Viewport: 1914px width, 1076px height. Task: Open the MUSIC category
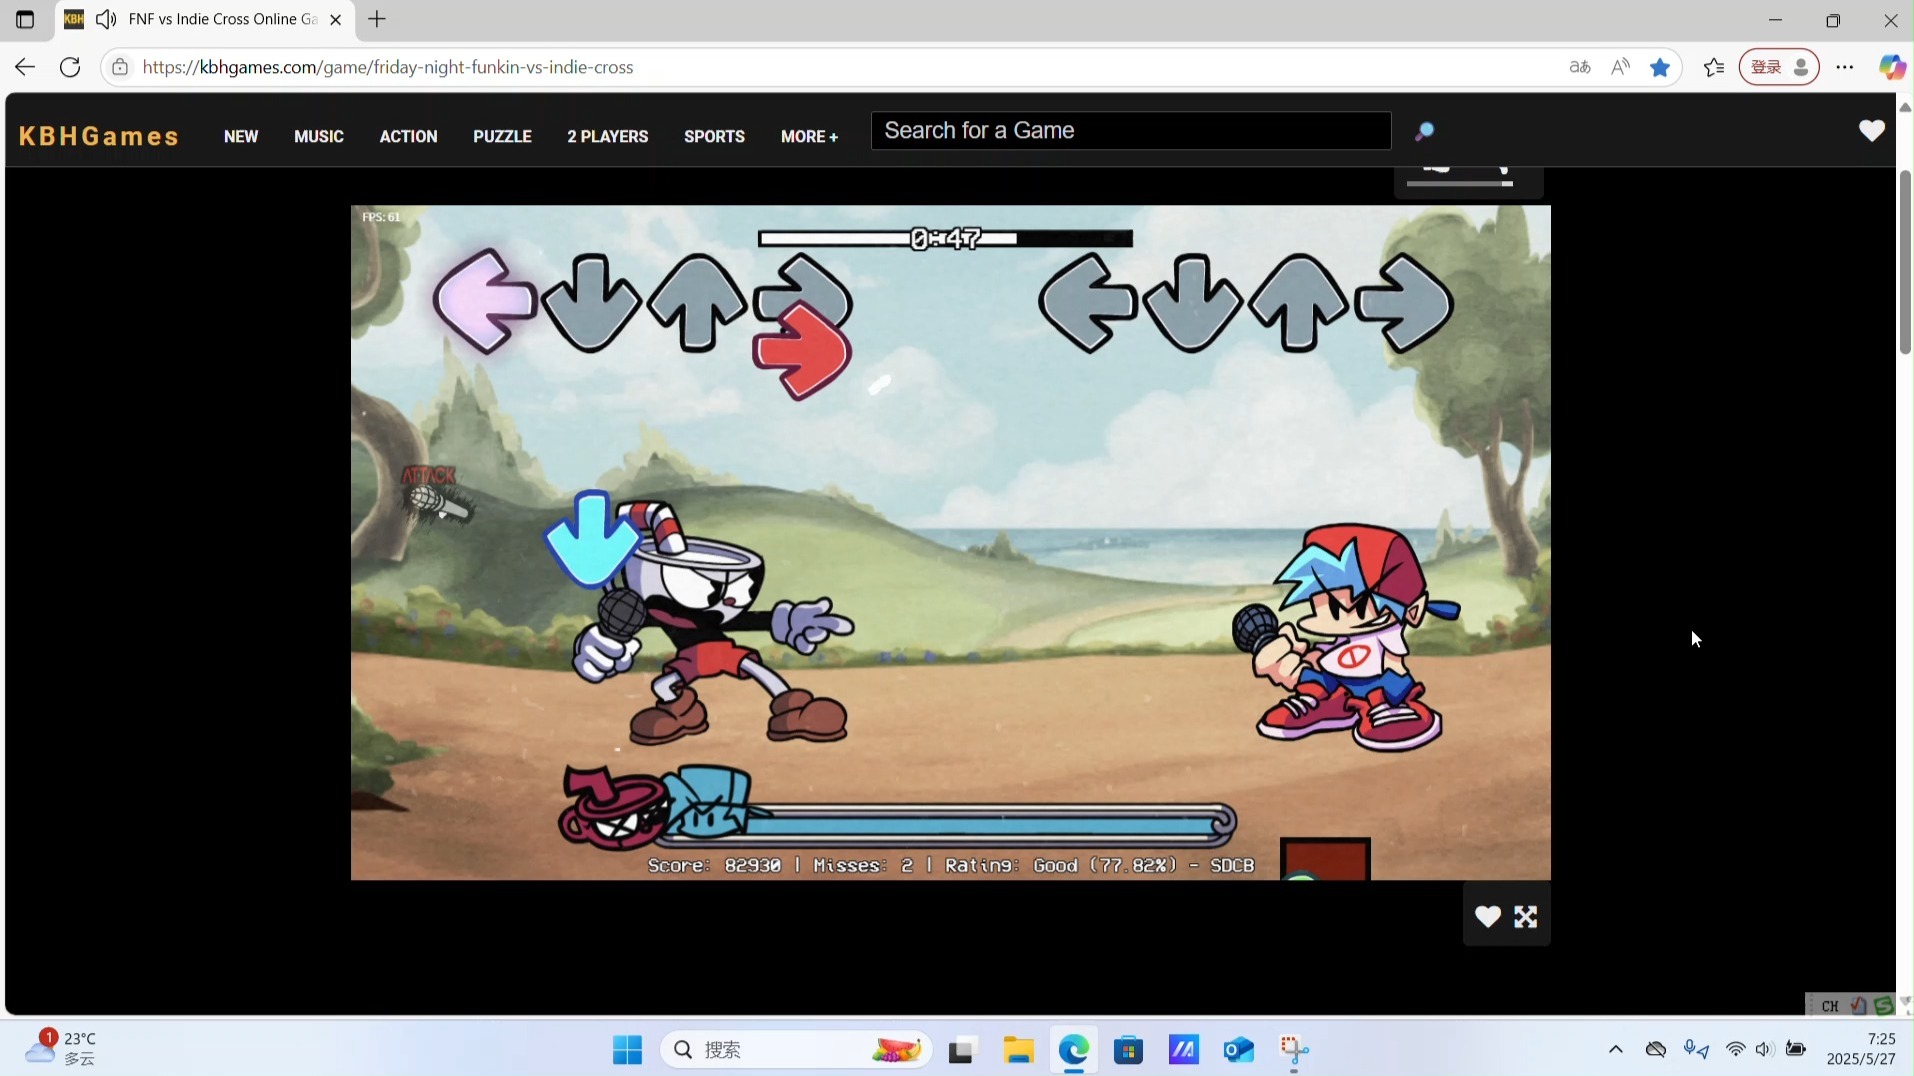coord(319,136)
